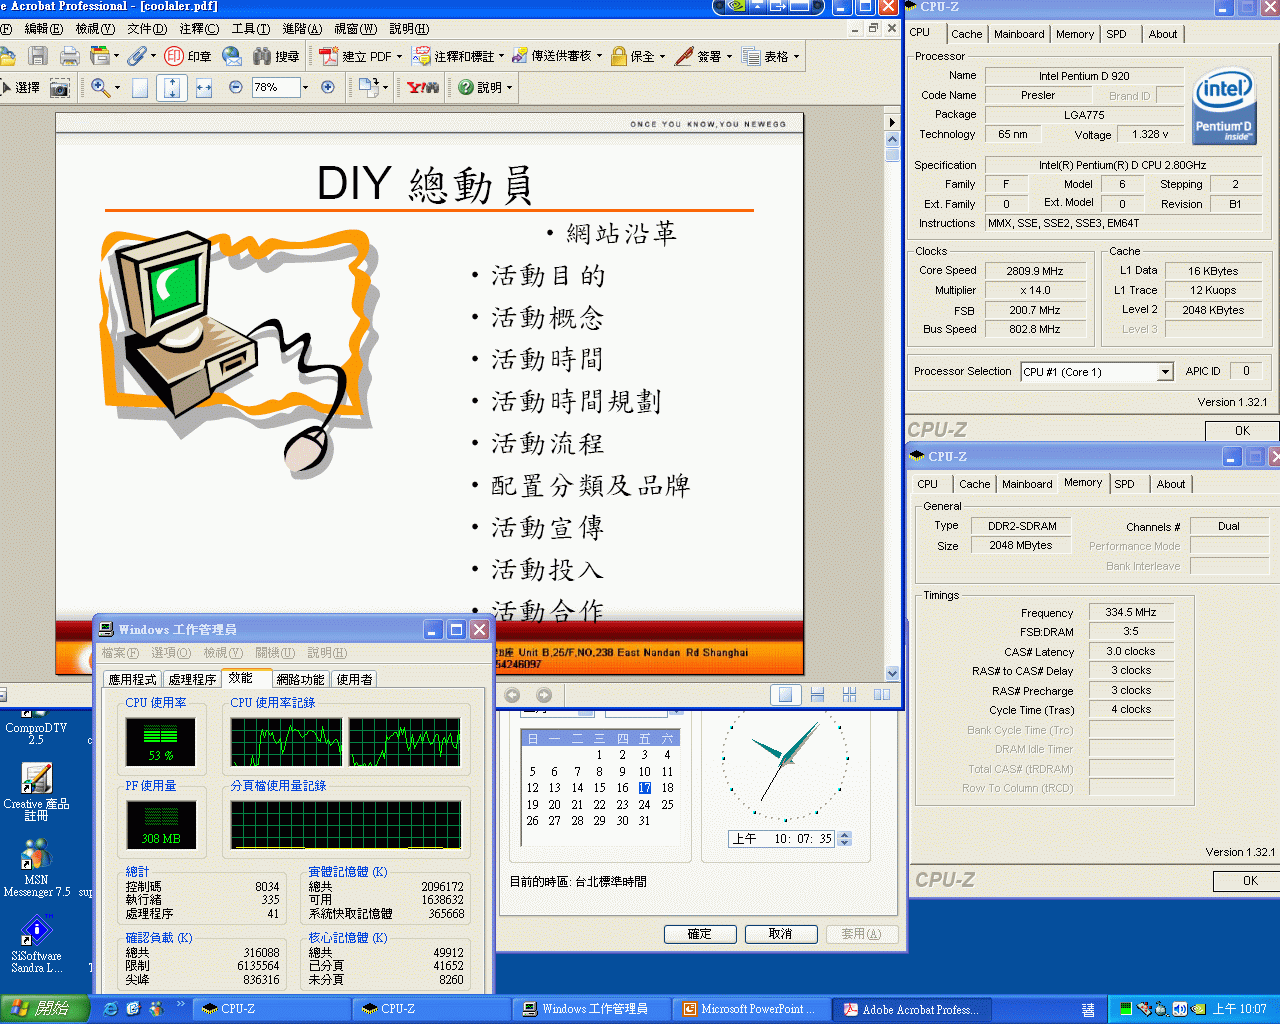The width and height of the screenshot is (1280, 1024).
Task: Expand the 說明 help toolbar dropdown
Action: click(x=509, y=88)
